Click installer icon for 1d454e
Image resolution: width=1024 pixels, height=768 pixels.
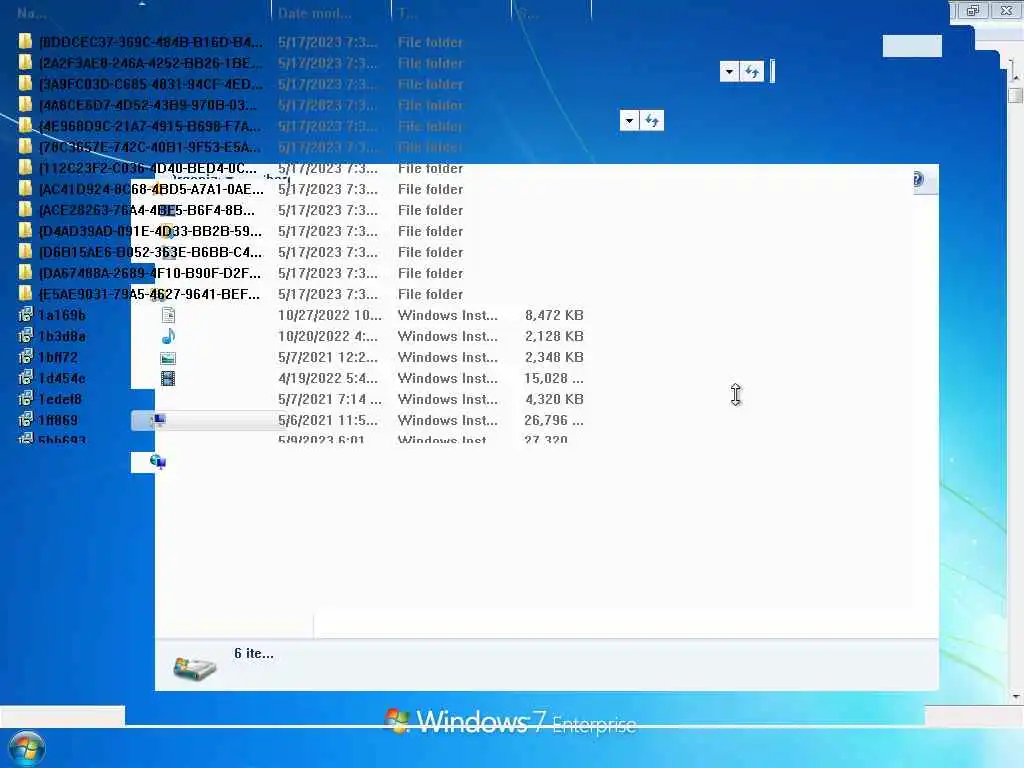(x=25, y=377)
